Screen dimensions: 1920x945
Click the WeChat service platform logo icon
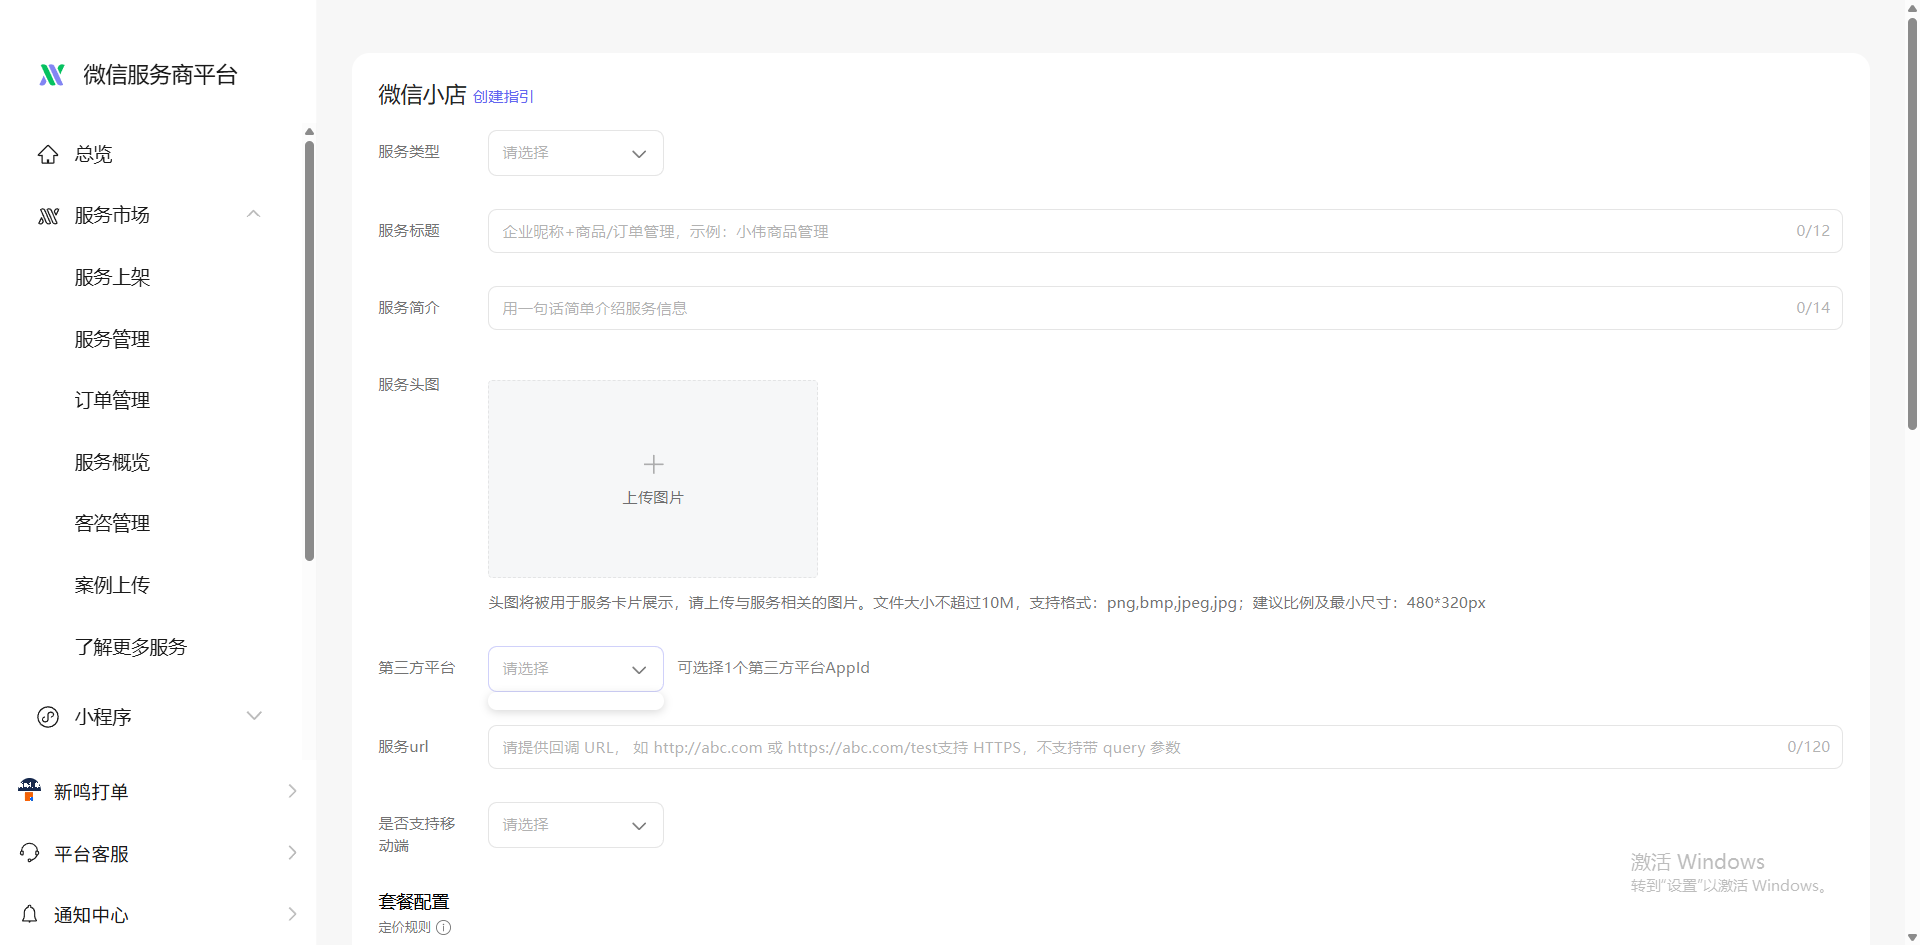coord(52,75)
